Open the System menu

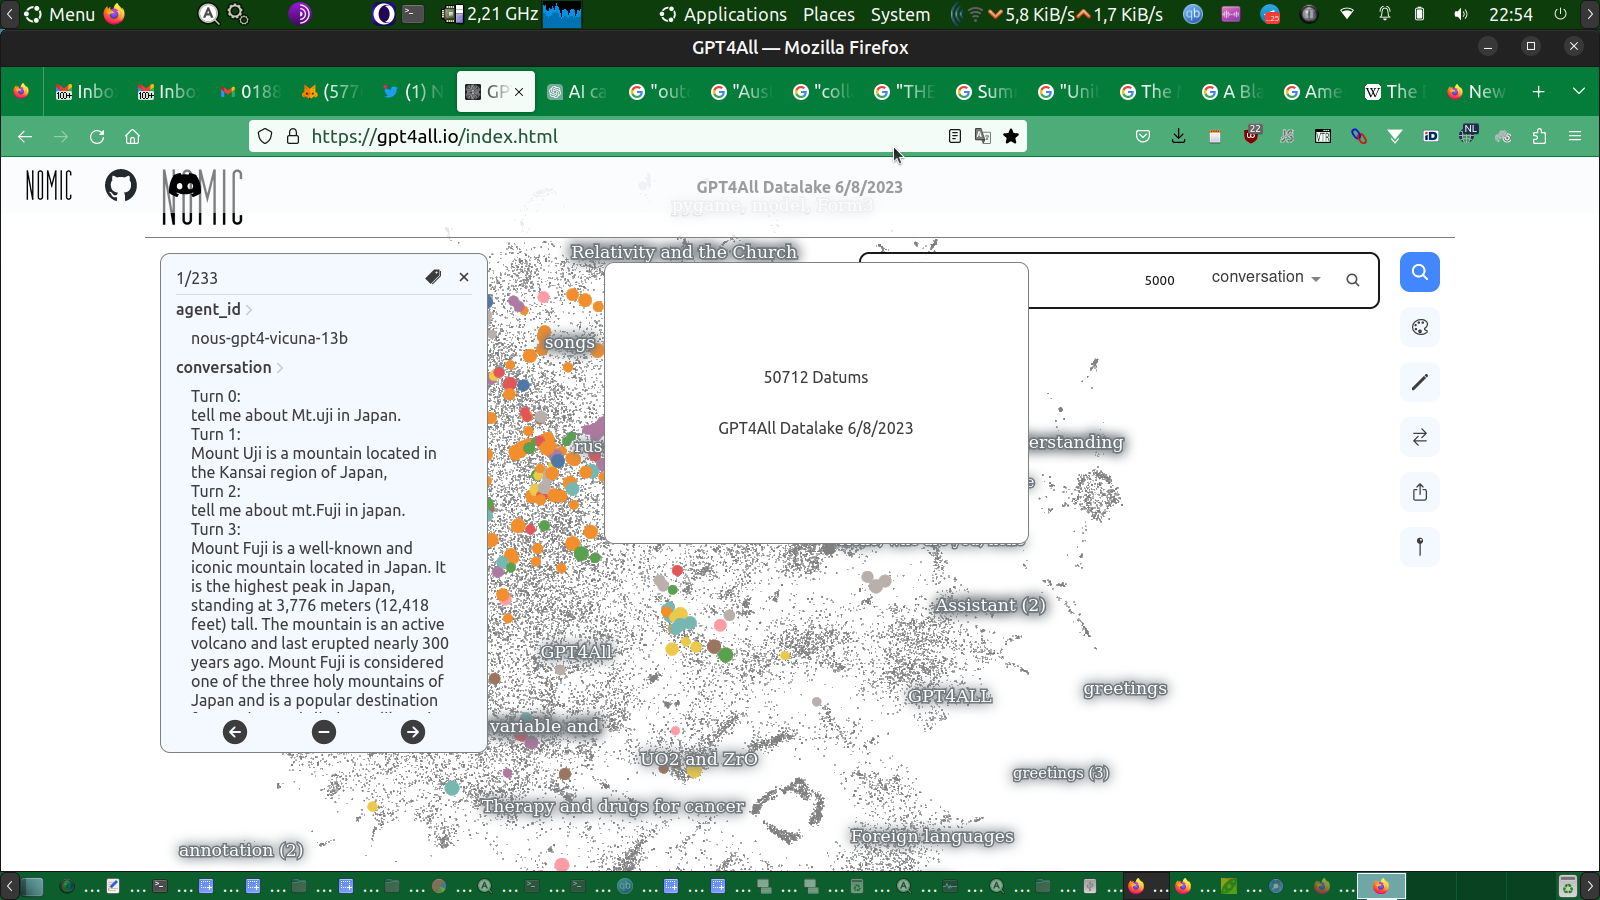(900, 14)
